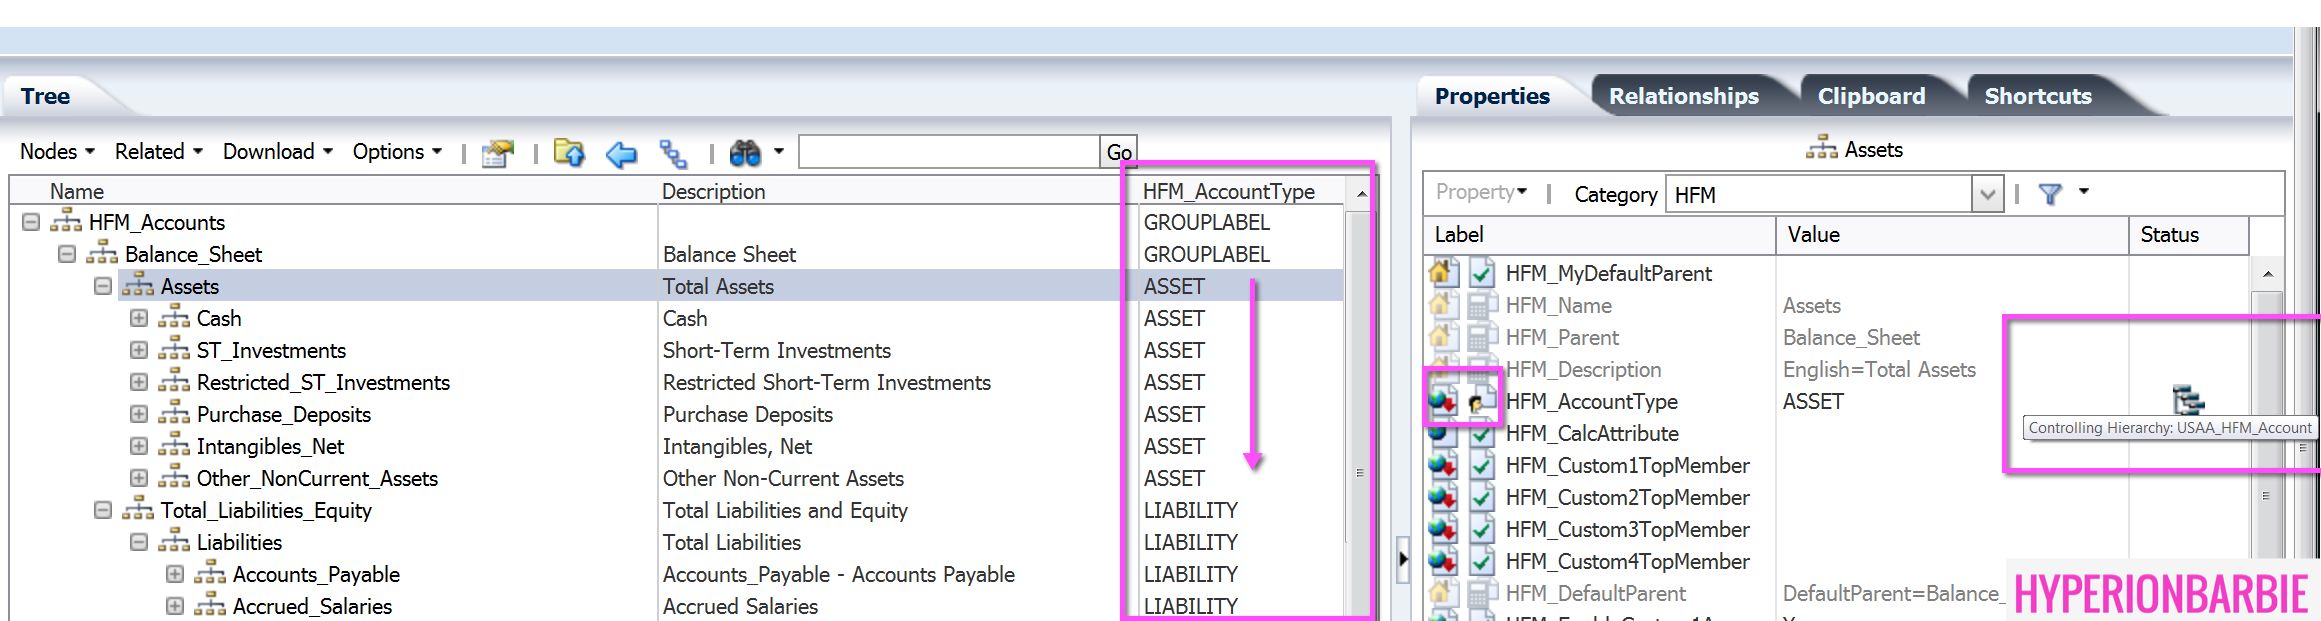This screenshot has height=621, width=2321.
Task: Open the Category HFM dropdown
Action: pos(1987,194)
